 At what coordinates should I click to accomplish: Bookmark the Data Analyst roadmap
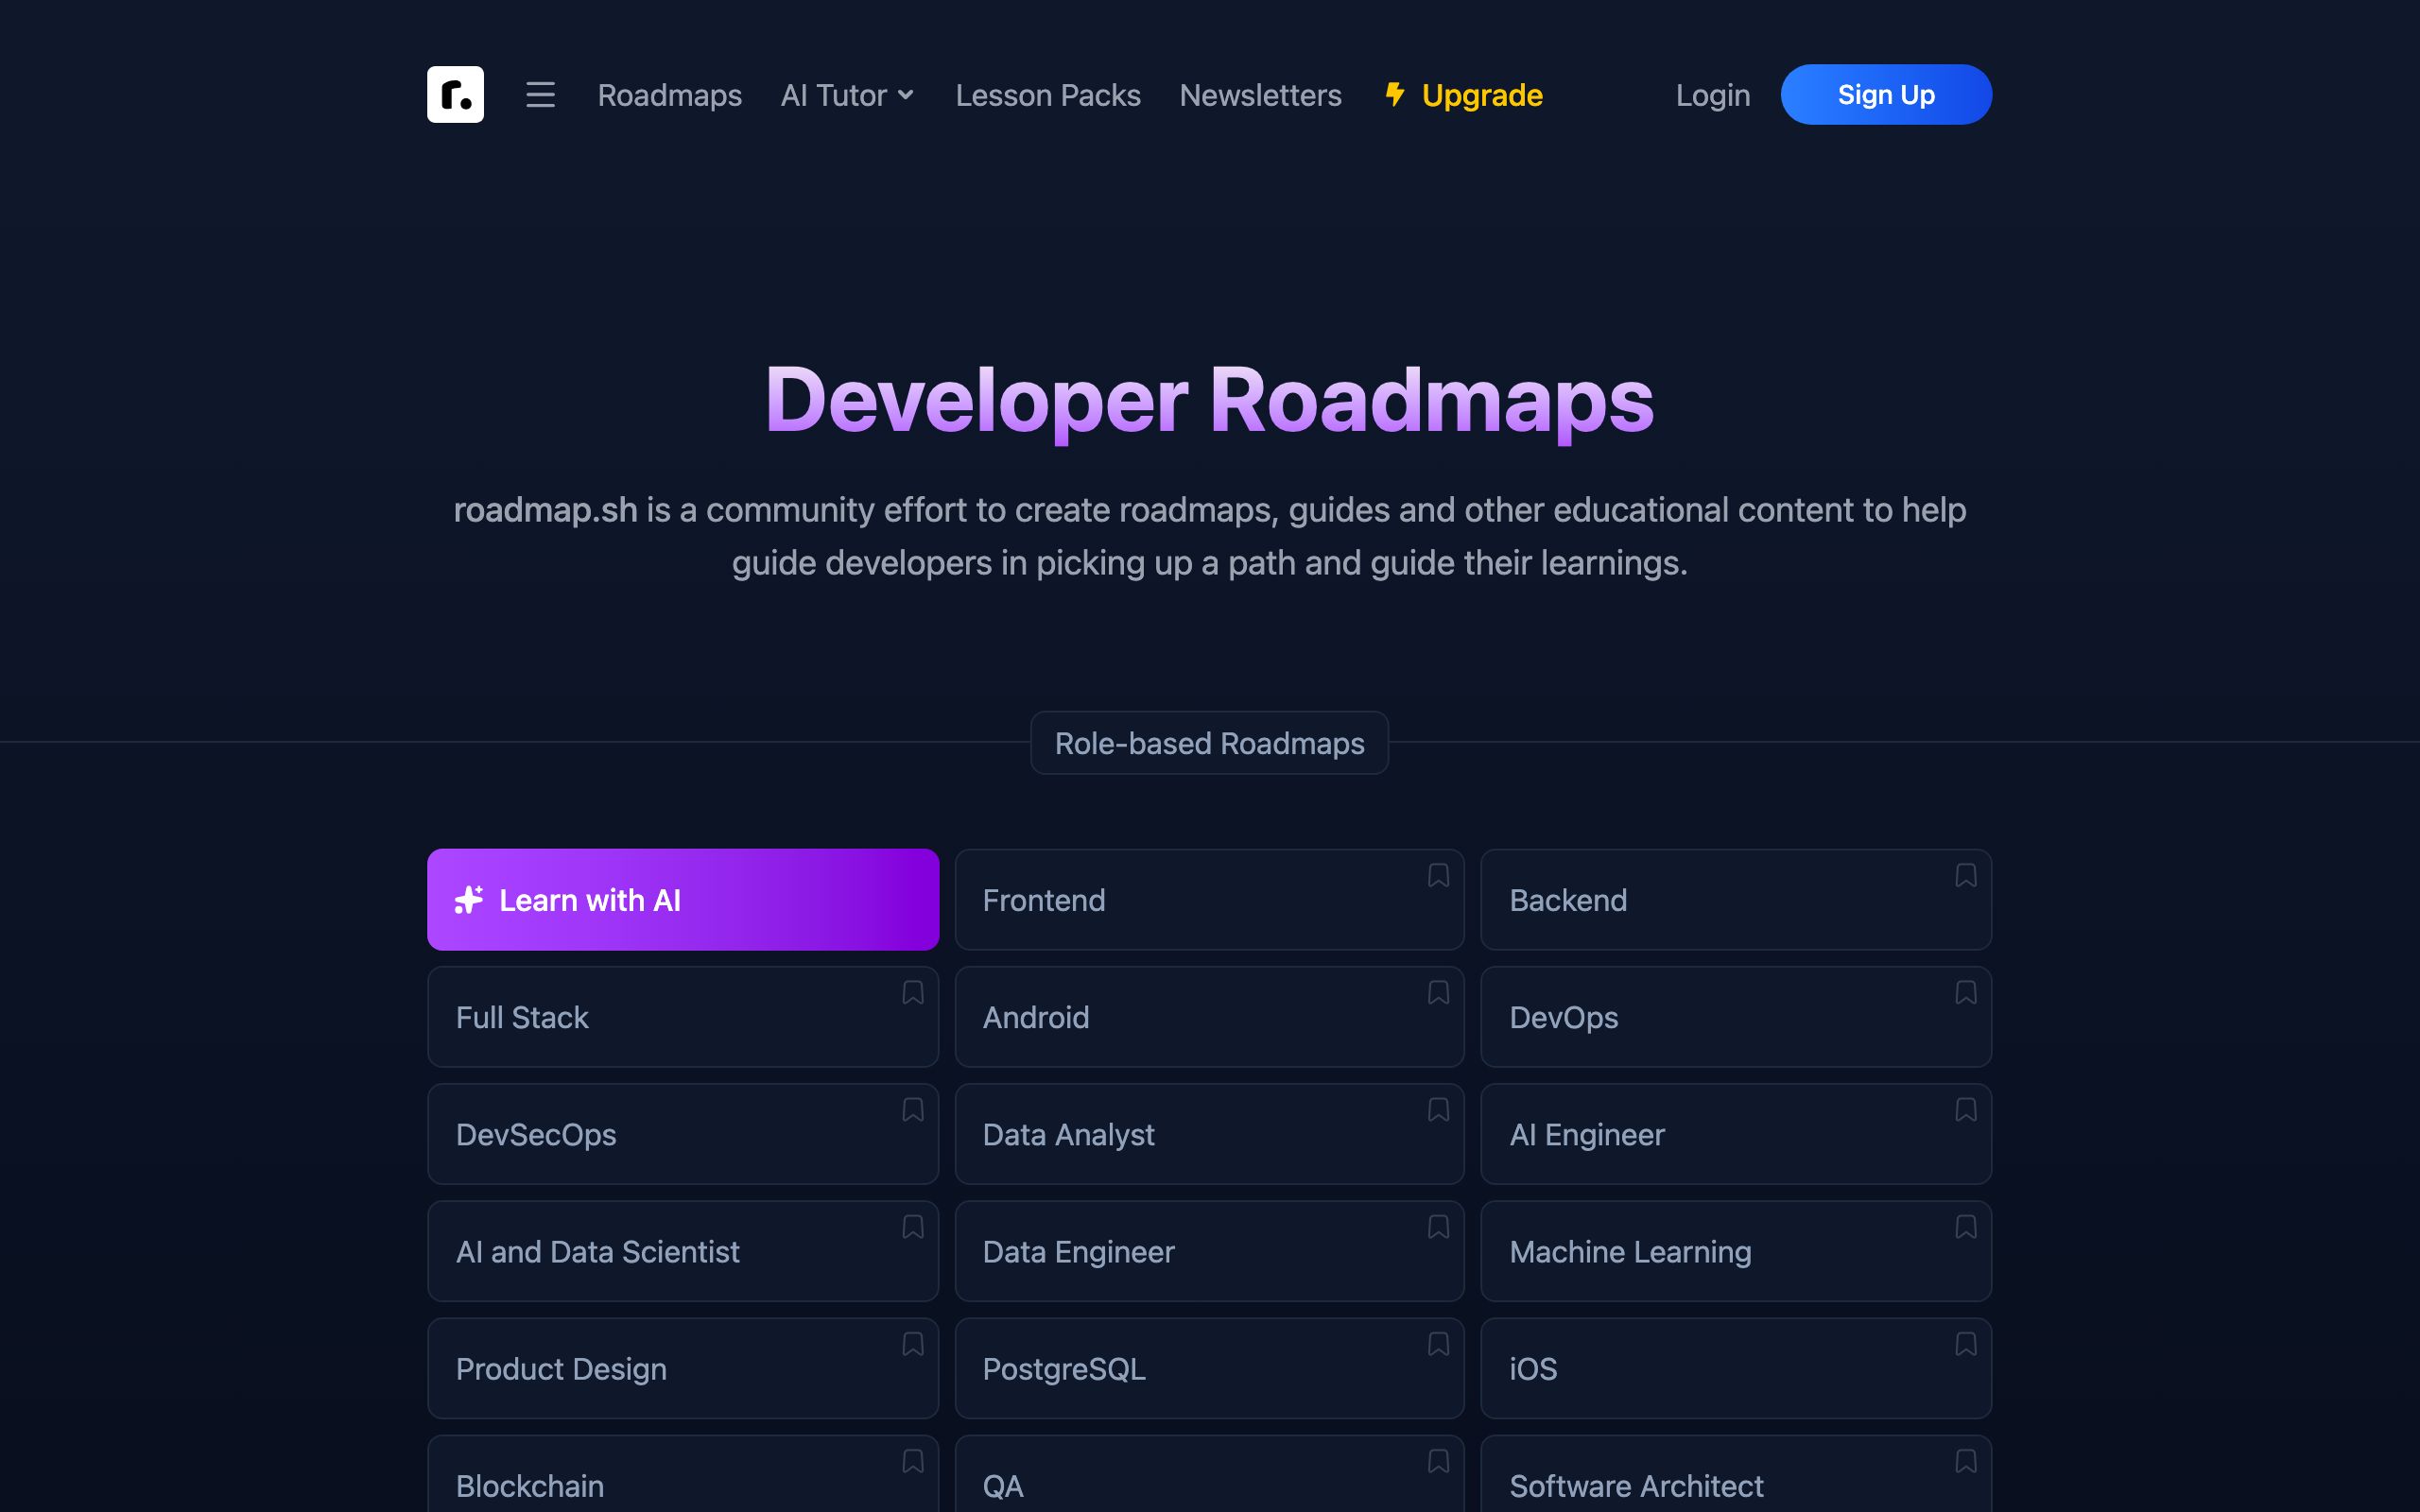point(1438,1109)
